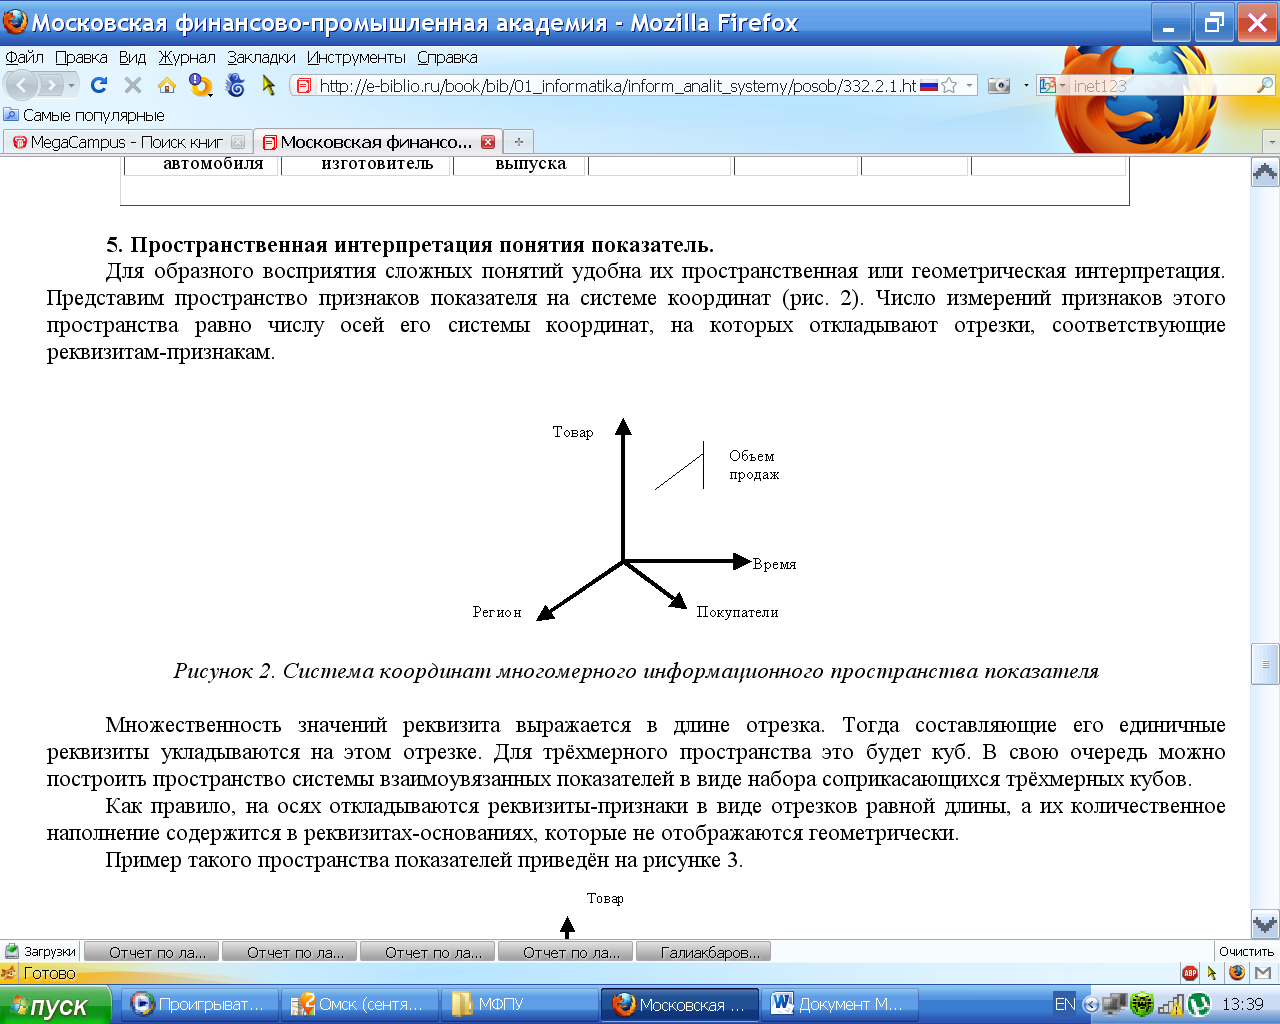Open the Галиакбаров... download item
Screen dimensions: 1280x1024
tap(703, 952)
